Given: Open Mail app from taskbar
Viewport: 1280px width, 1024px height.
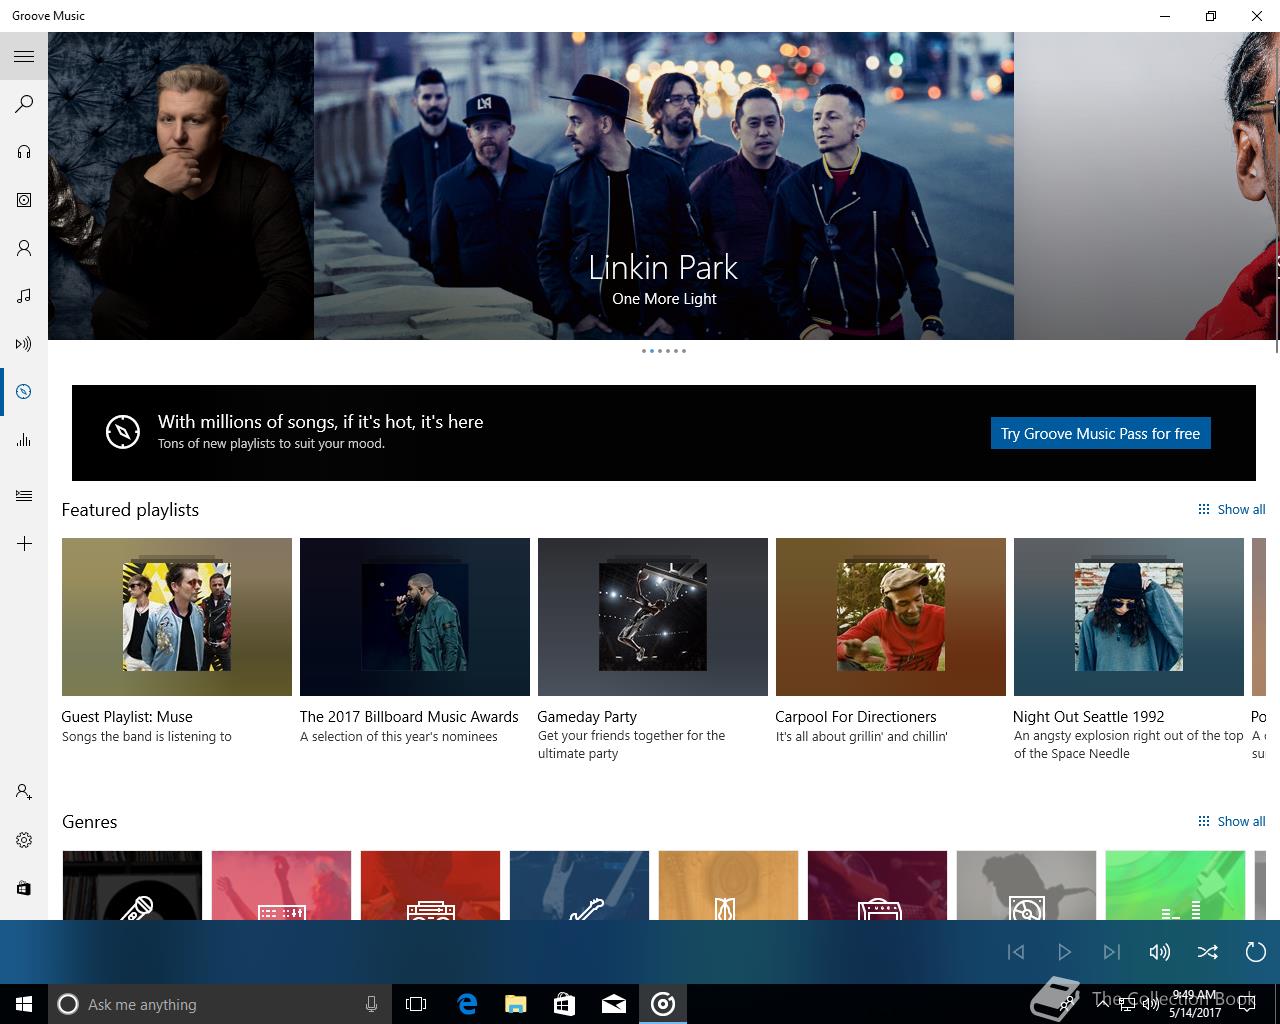Looking at the screenshot, I should coord(614,1004).
